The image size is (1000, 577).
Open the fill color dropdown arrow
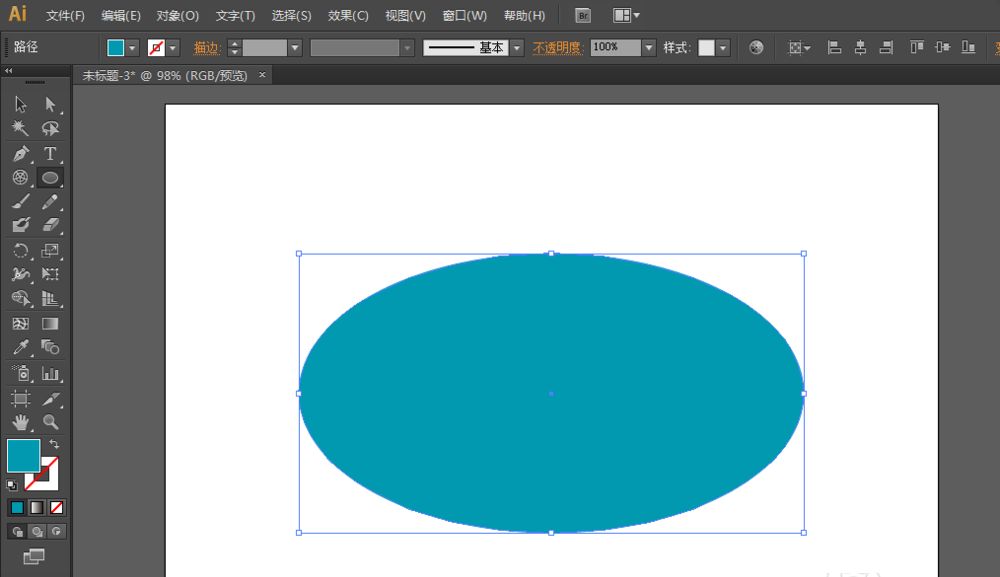coord(132,48)
